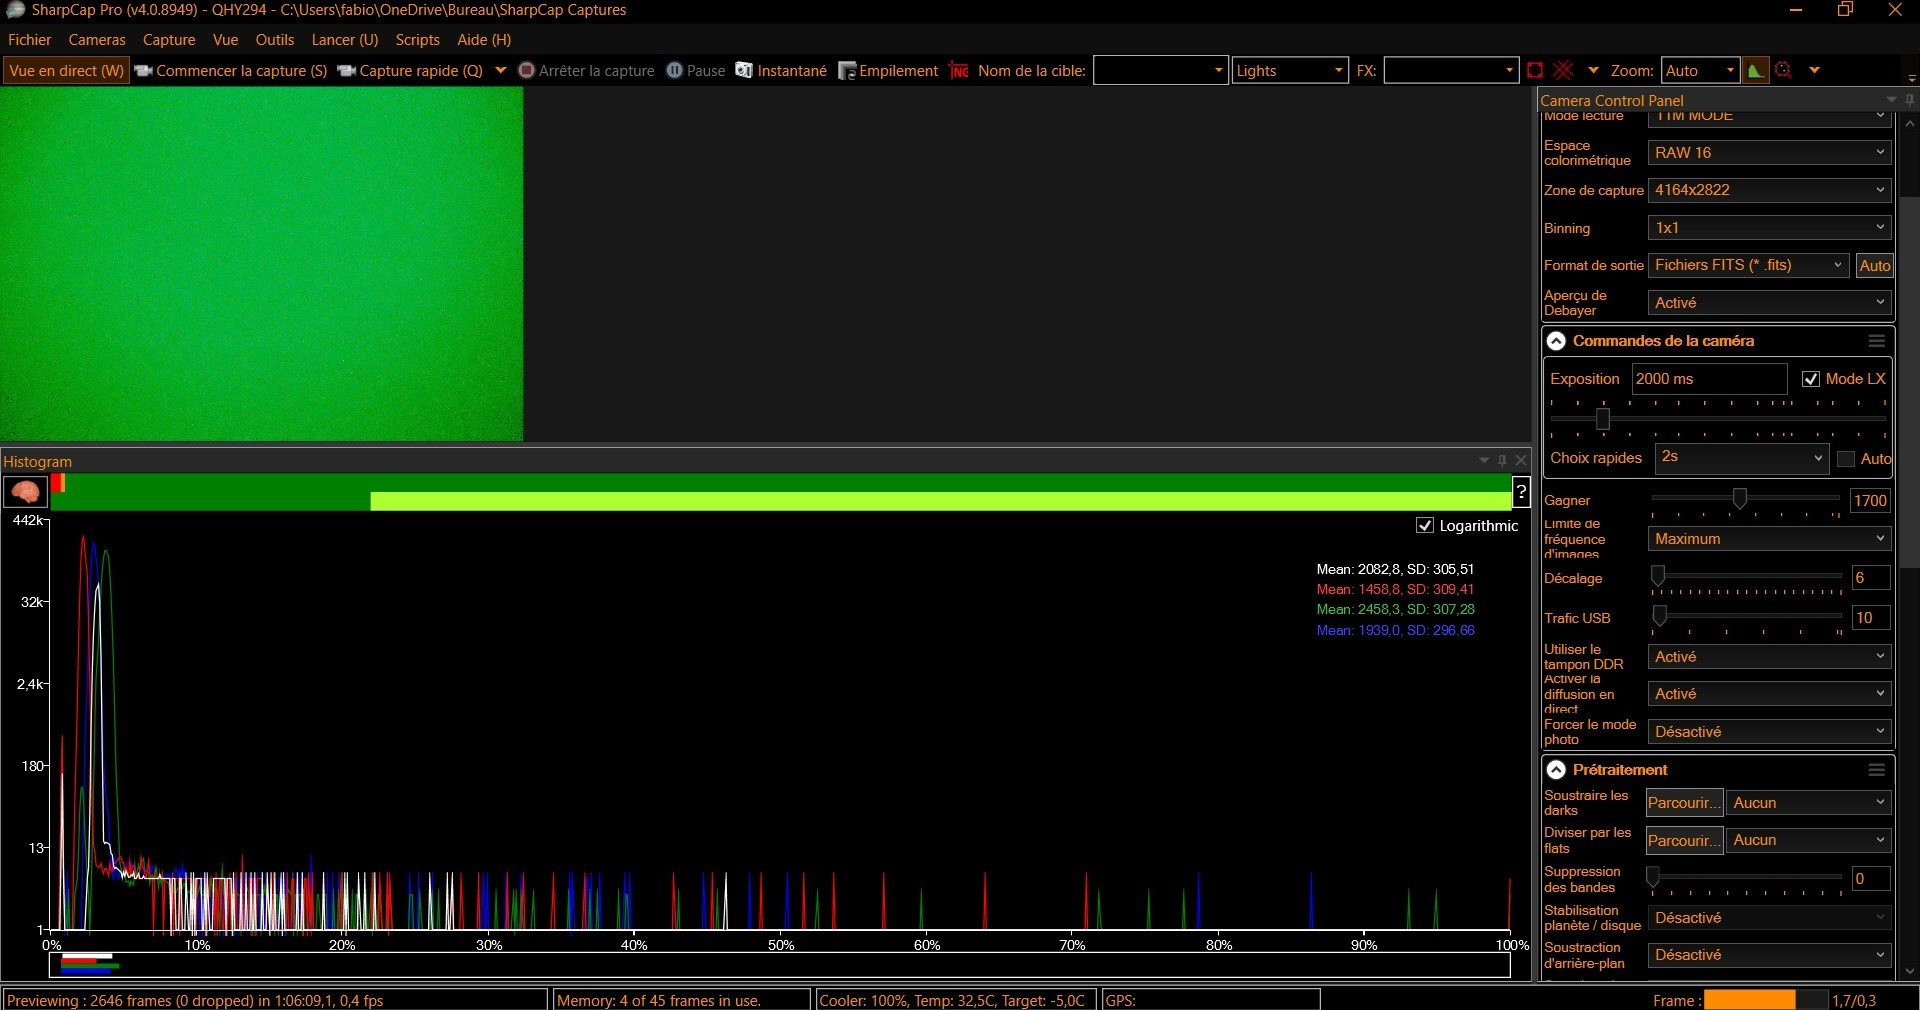Collapse Commandes de la caméra section
This screenshot has width=1920, height=1010.
point(1556,341)
